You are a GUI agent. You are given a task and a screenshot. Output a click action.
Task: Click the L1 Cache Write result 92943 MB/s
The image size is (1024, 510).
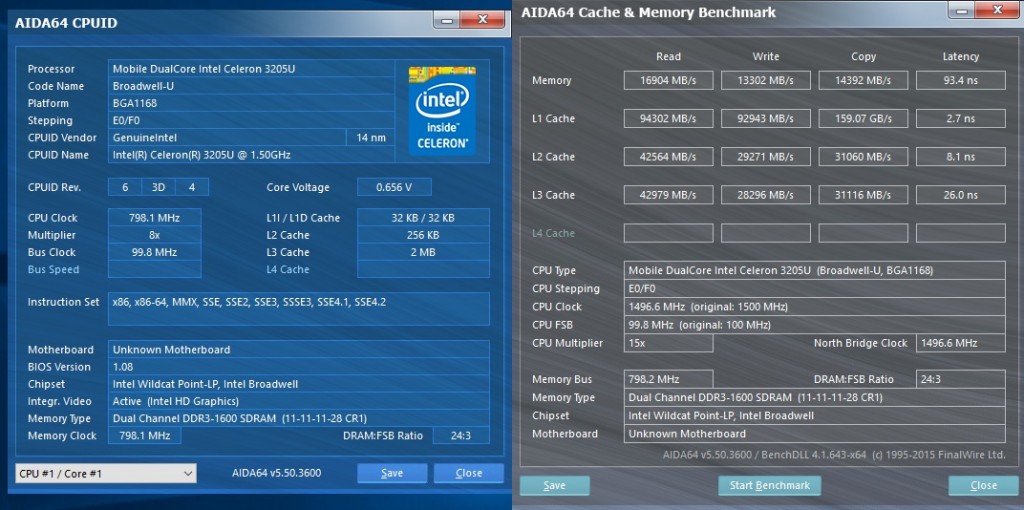(x=765, y=118)
